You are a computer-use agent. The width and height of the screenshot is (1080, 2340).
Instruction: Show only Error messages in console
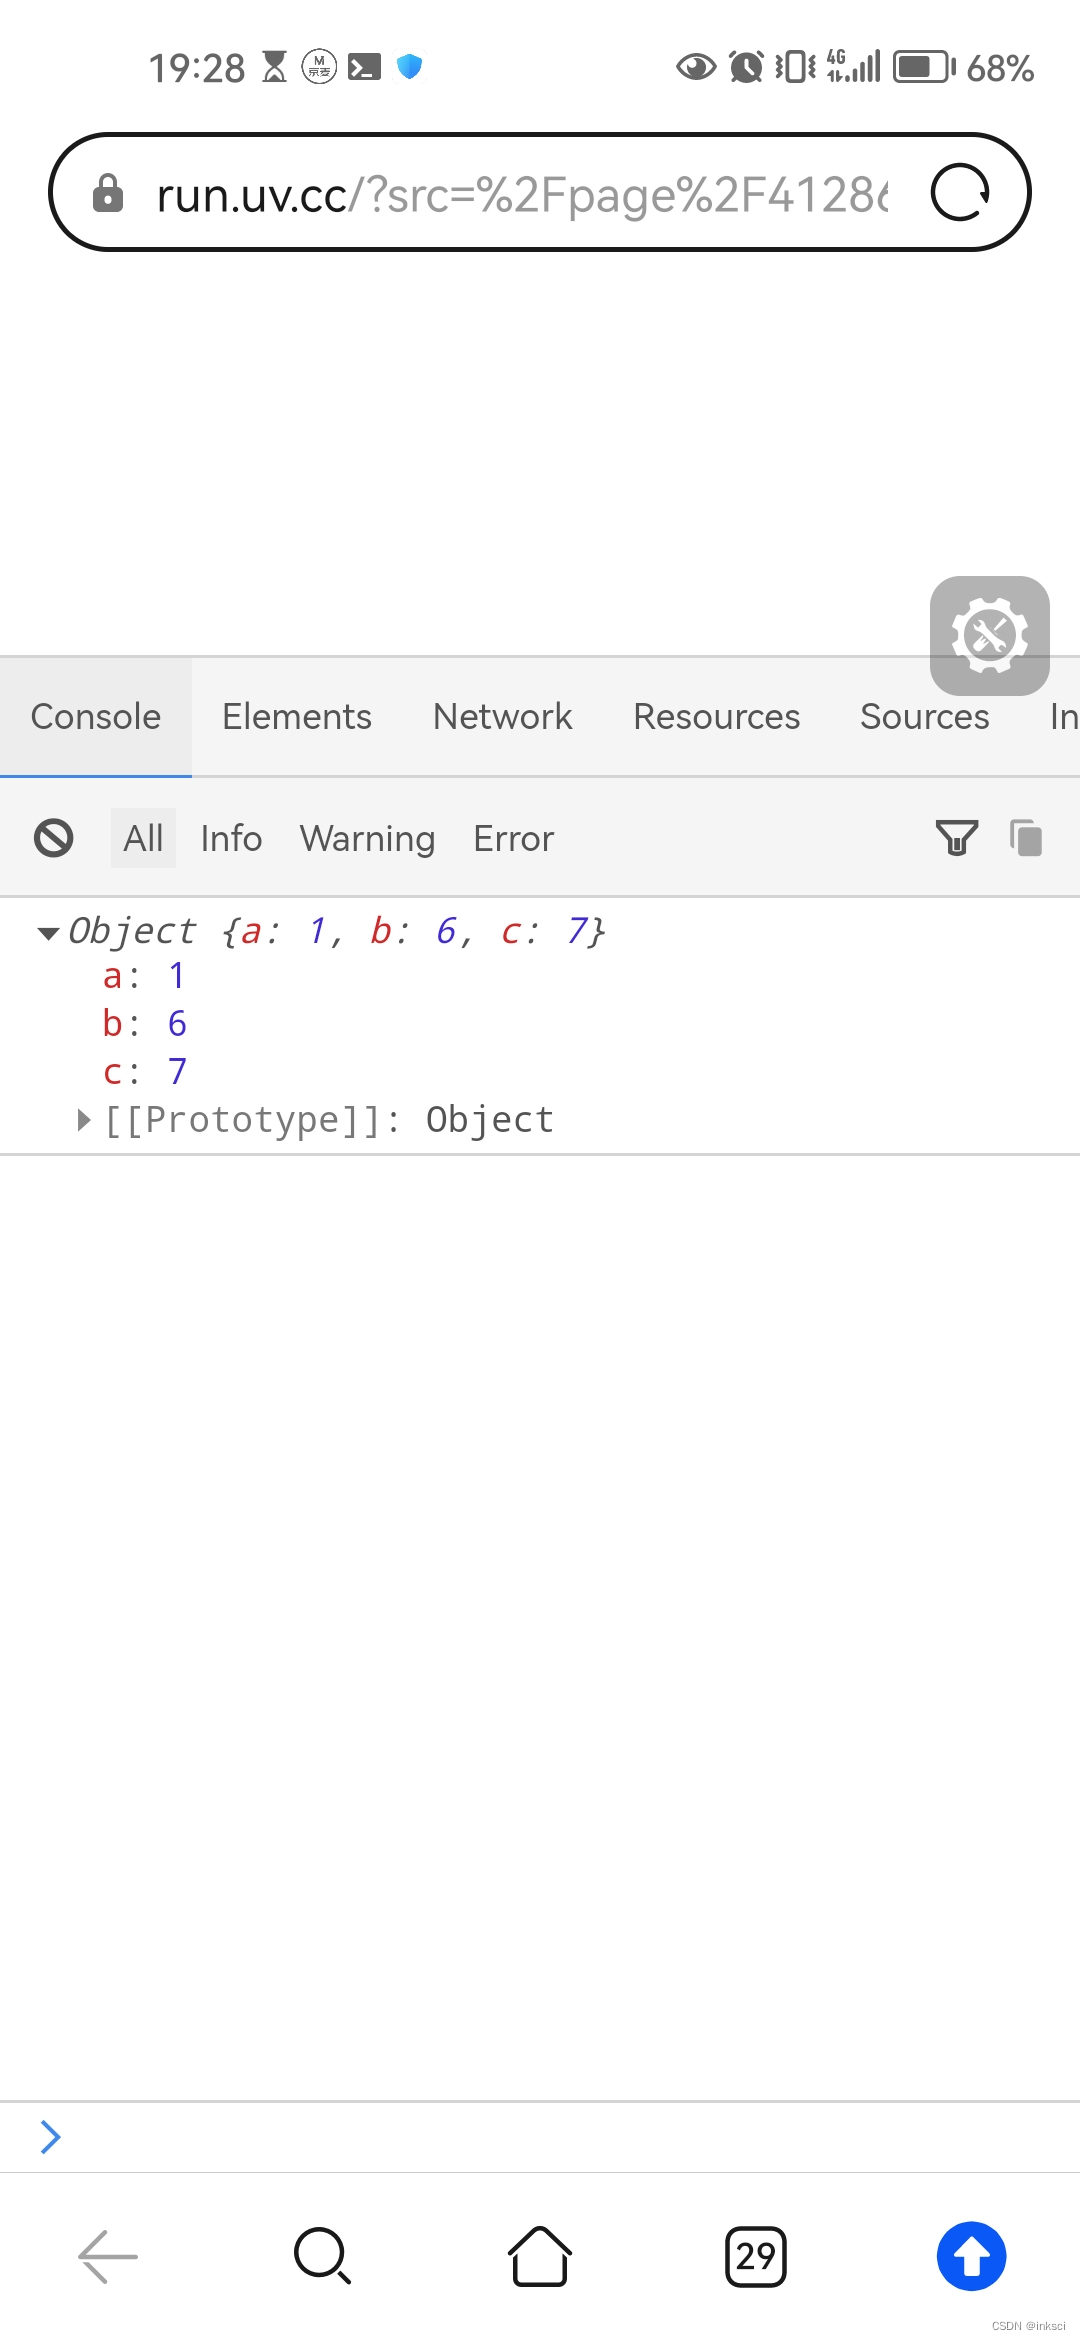point(513,838)
